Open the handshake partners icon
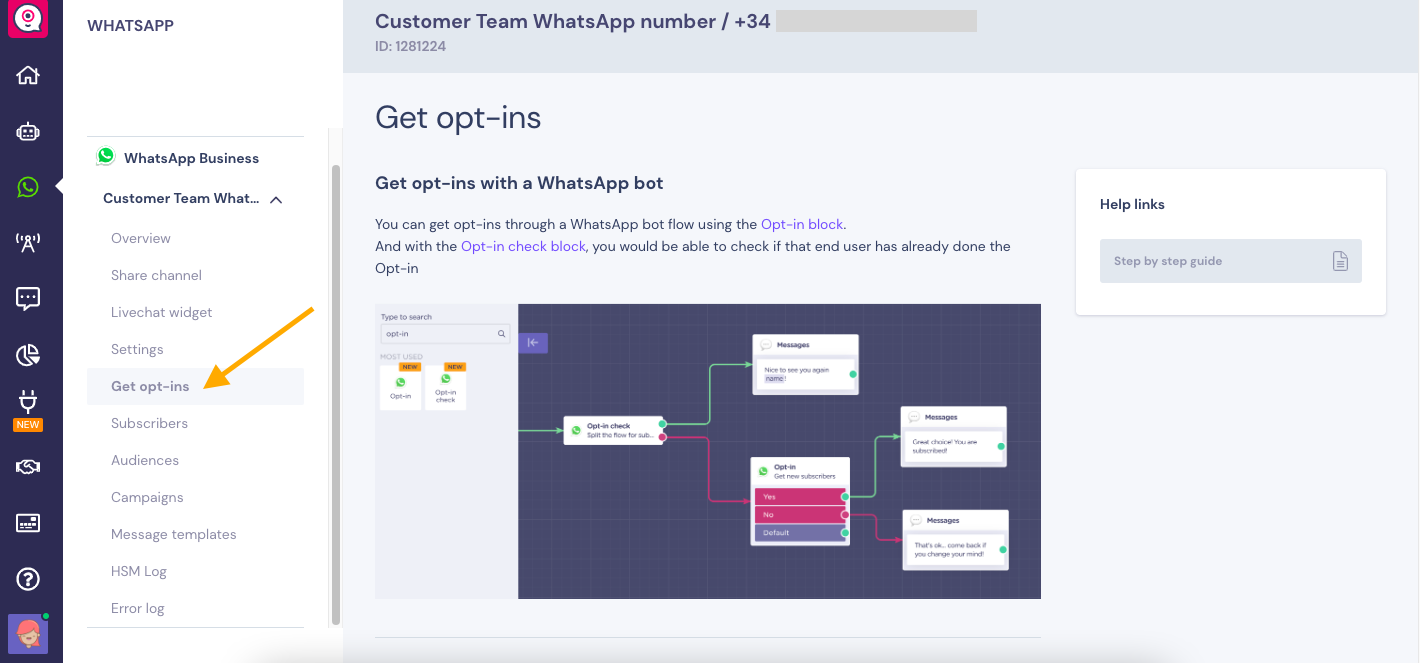The width and height of the screenshot is (1420, 663). pos(28,467)
